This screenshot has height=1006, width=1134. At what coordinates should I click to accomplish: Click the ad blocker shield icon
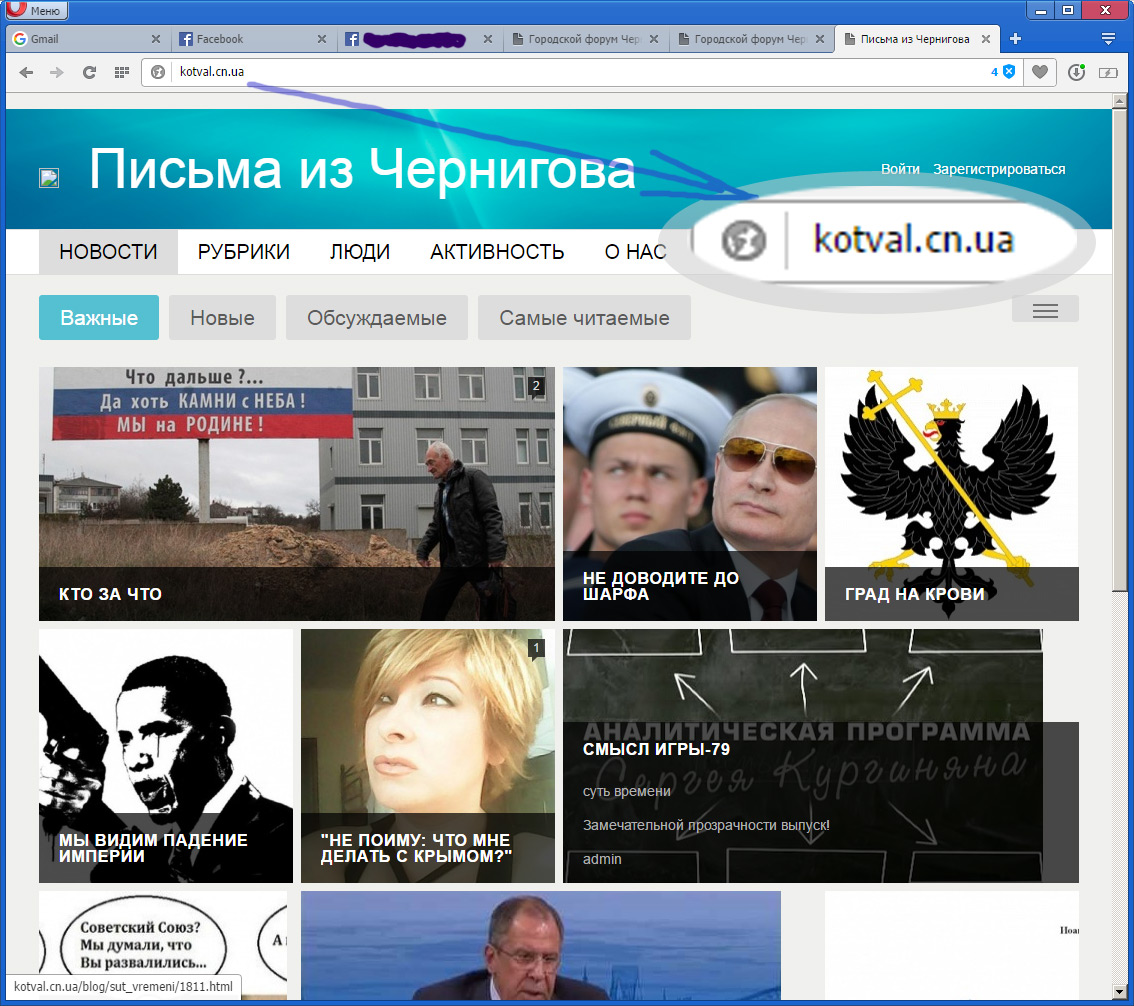click(1009, 72)
